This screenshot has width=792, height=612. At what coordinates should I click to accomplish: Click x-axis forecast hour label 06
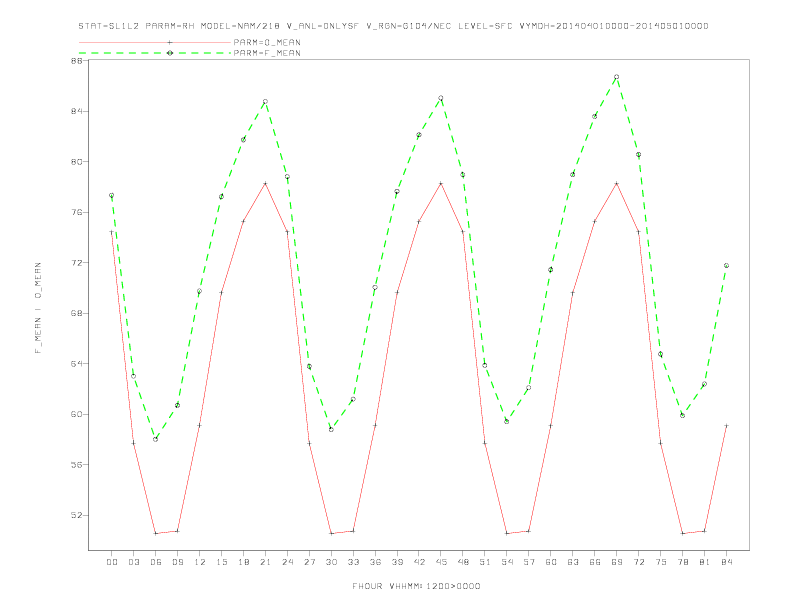coord(156,562)
